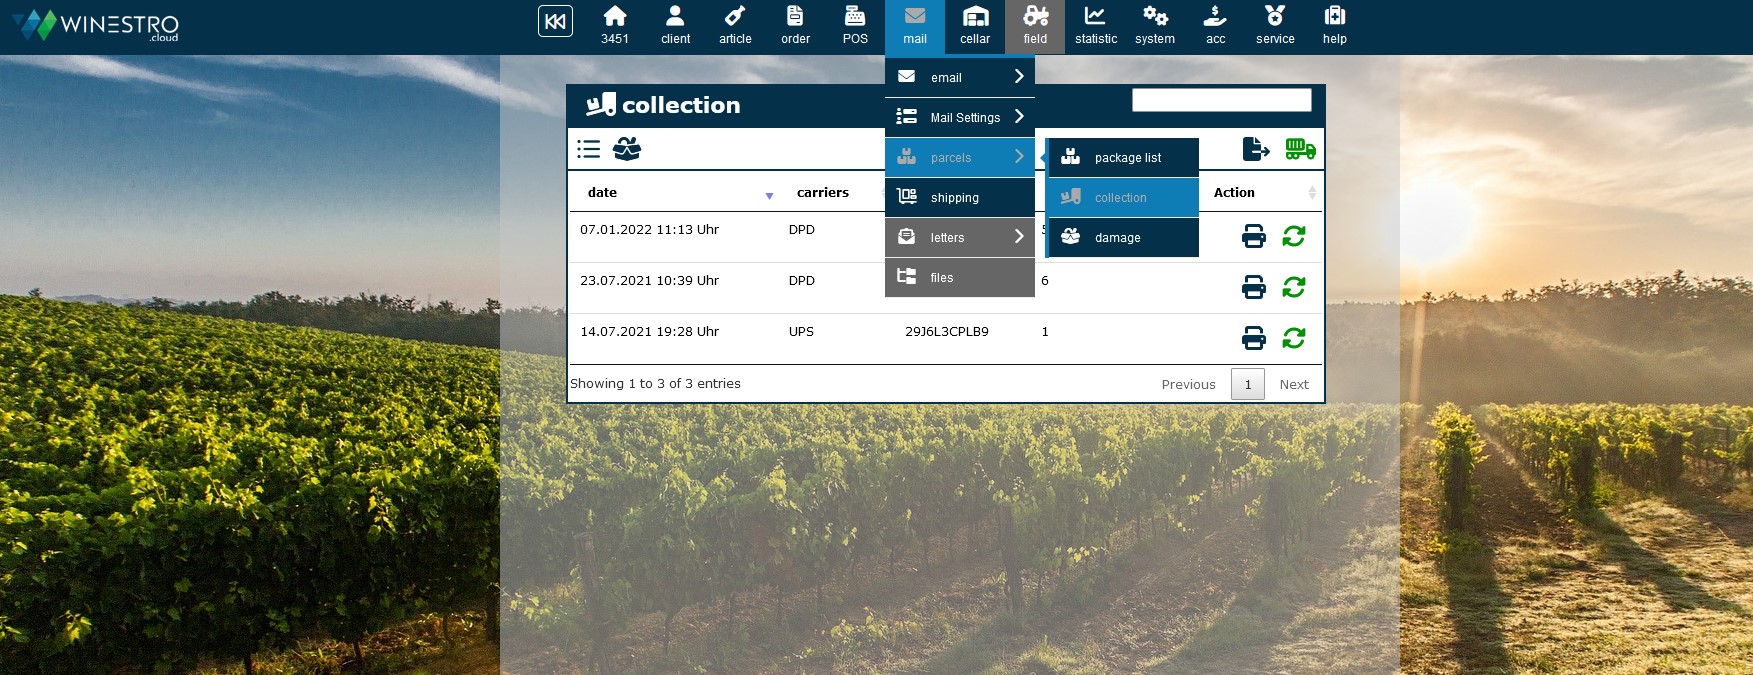Click the green delivery truck icon

1300,149
